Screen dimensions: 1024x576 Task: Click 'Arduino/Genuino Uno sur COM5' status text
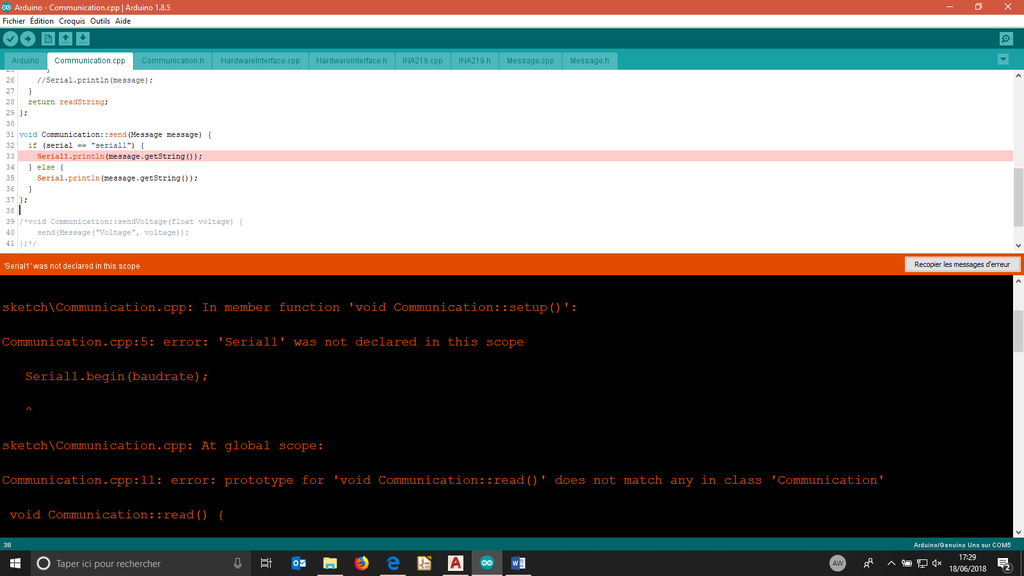962,545
